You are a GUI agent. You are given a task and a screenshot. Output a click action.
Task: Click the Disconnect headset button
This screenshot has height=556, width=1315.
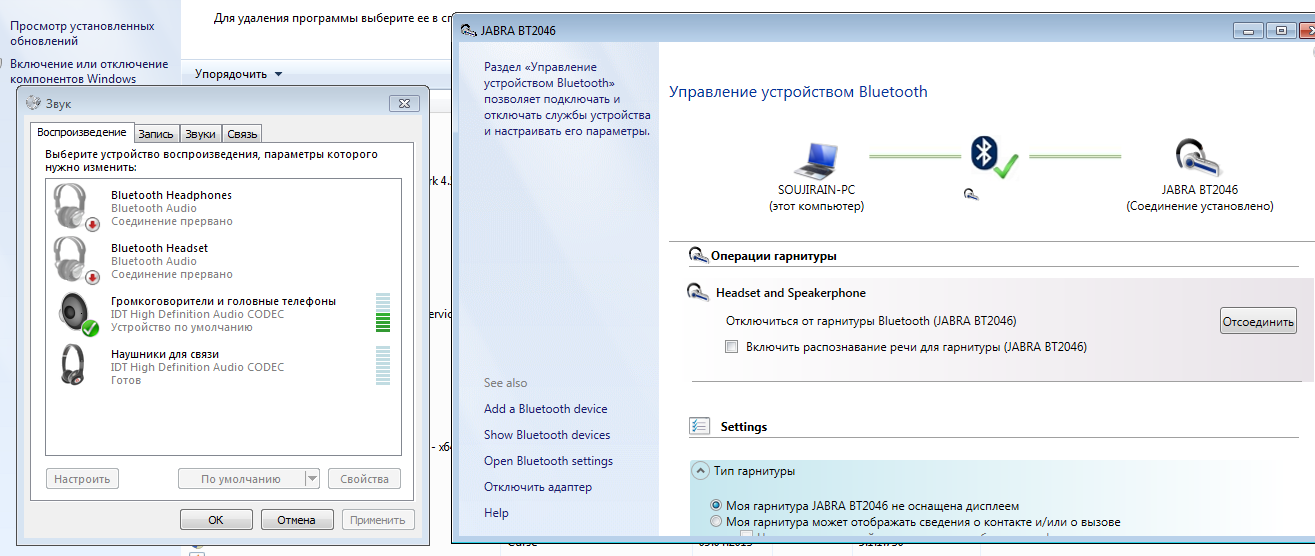click(x=1257, y=321)
